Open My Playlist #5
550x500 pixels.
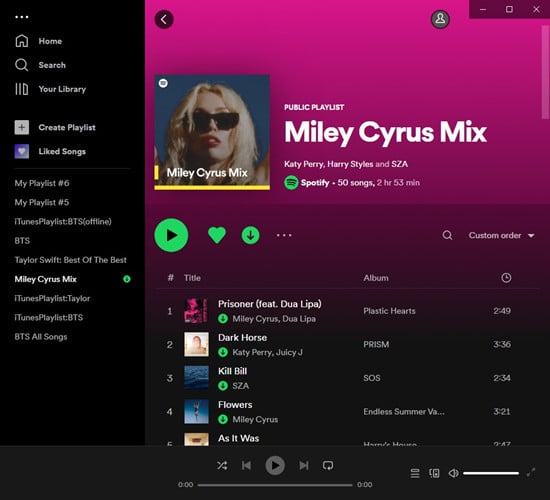pos(42,202)
